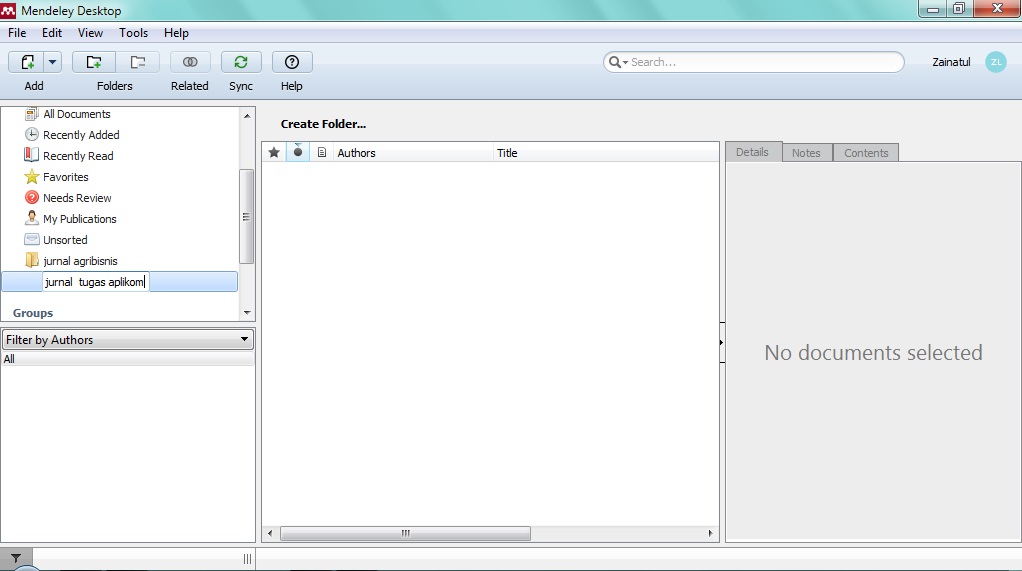The height and width of the screenshot is (571, 1022).
Task: Open the View menu
Action: [91, 33]
